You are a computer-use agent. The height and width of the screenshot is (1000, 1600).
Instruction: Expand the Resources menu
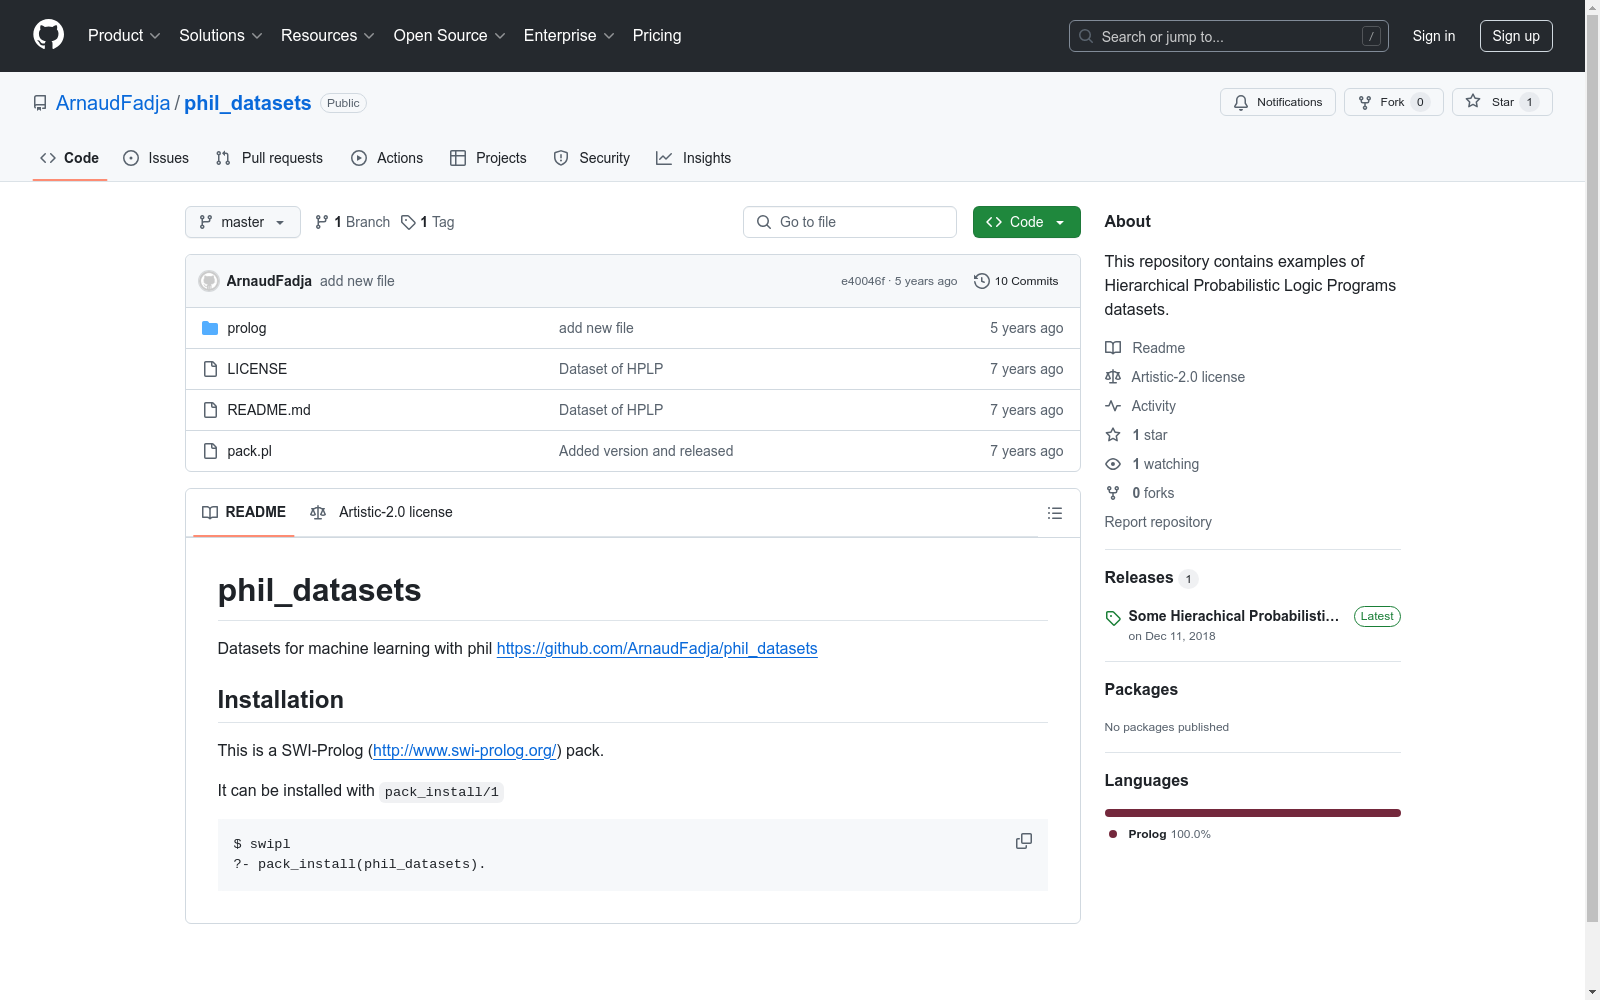(x=328, y=36)
